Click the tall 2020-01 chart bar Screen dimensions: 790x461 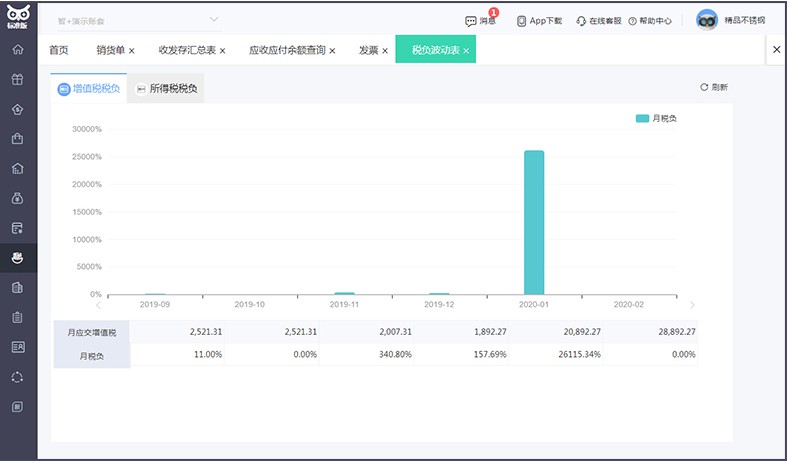tap(534, 222)
